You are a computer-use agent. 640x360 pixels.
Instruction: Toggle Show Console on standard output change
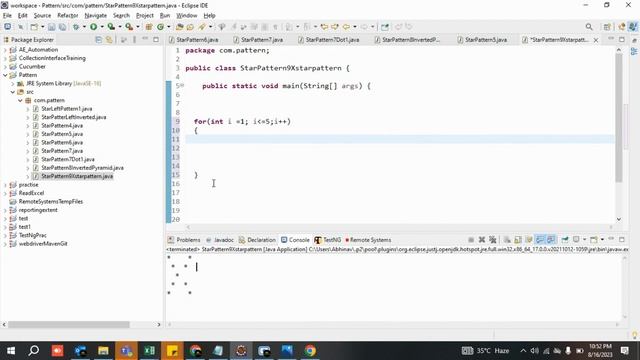540,240
